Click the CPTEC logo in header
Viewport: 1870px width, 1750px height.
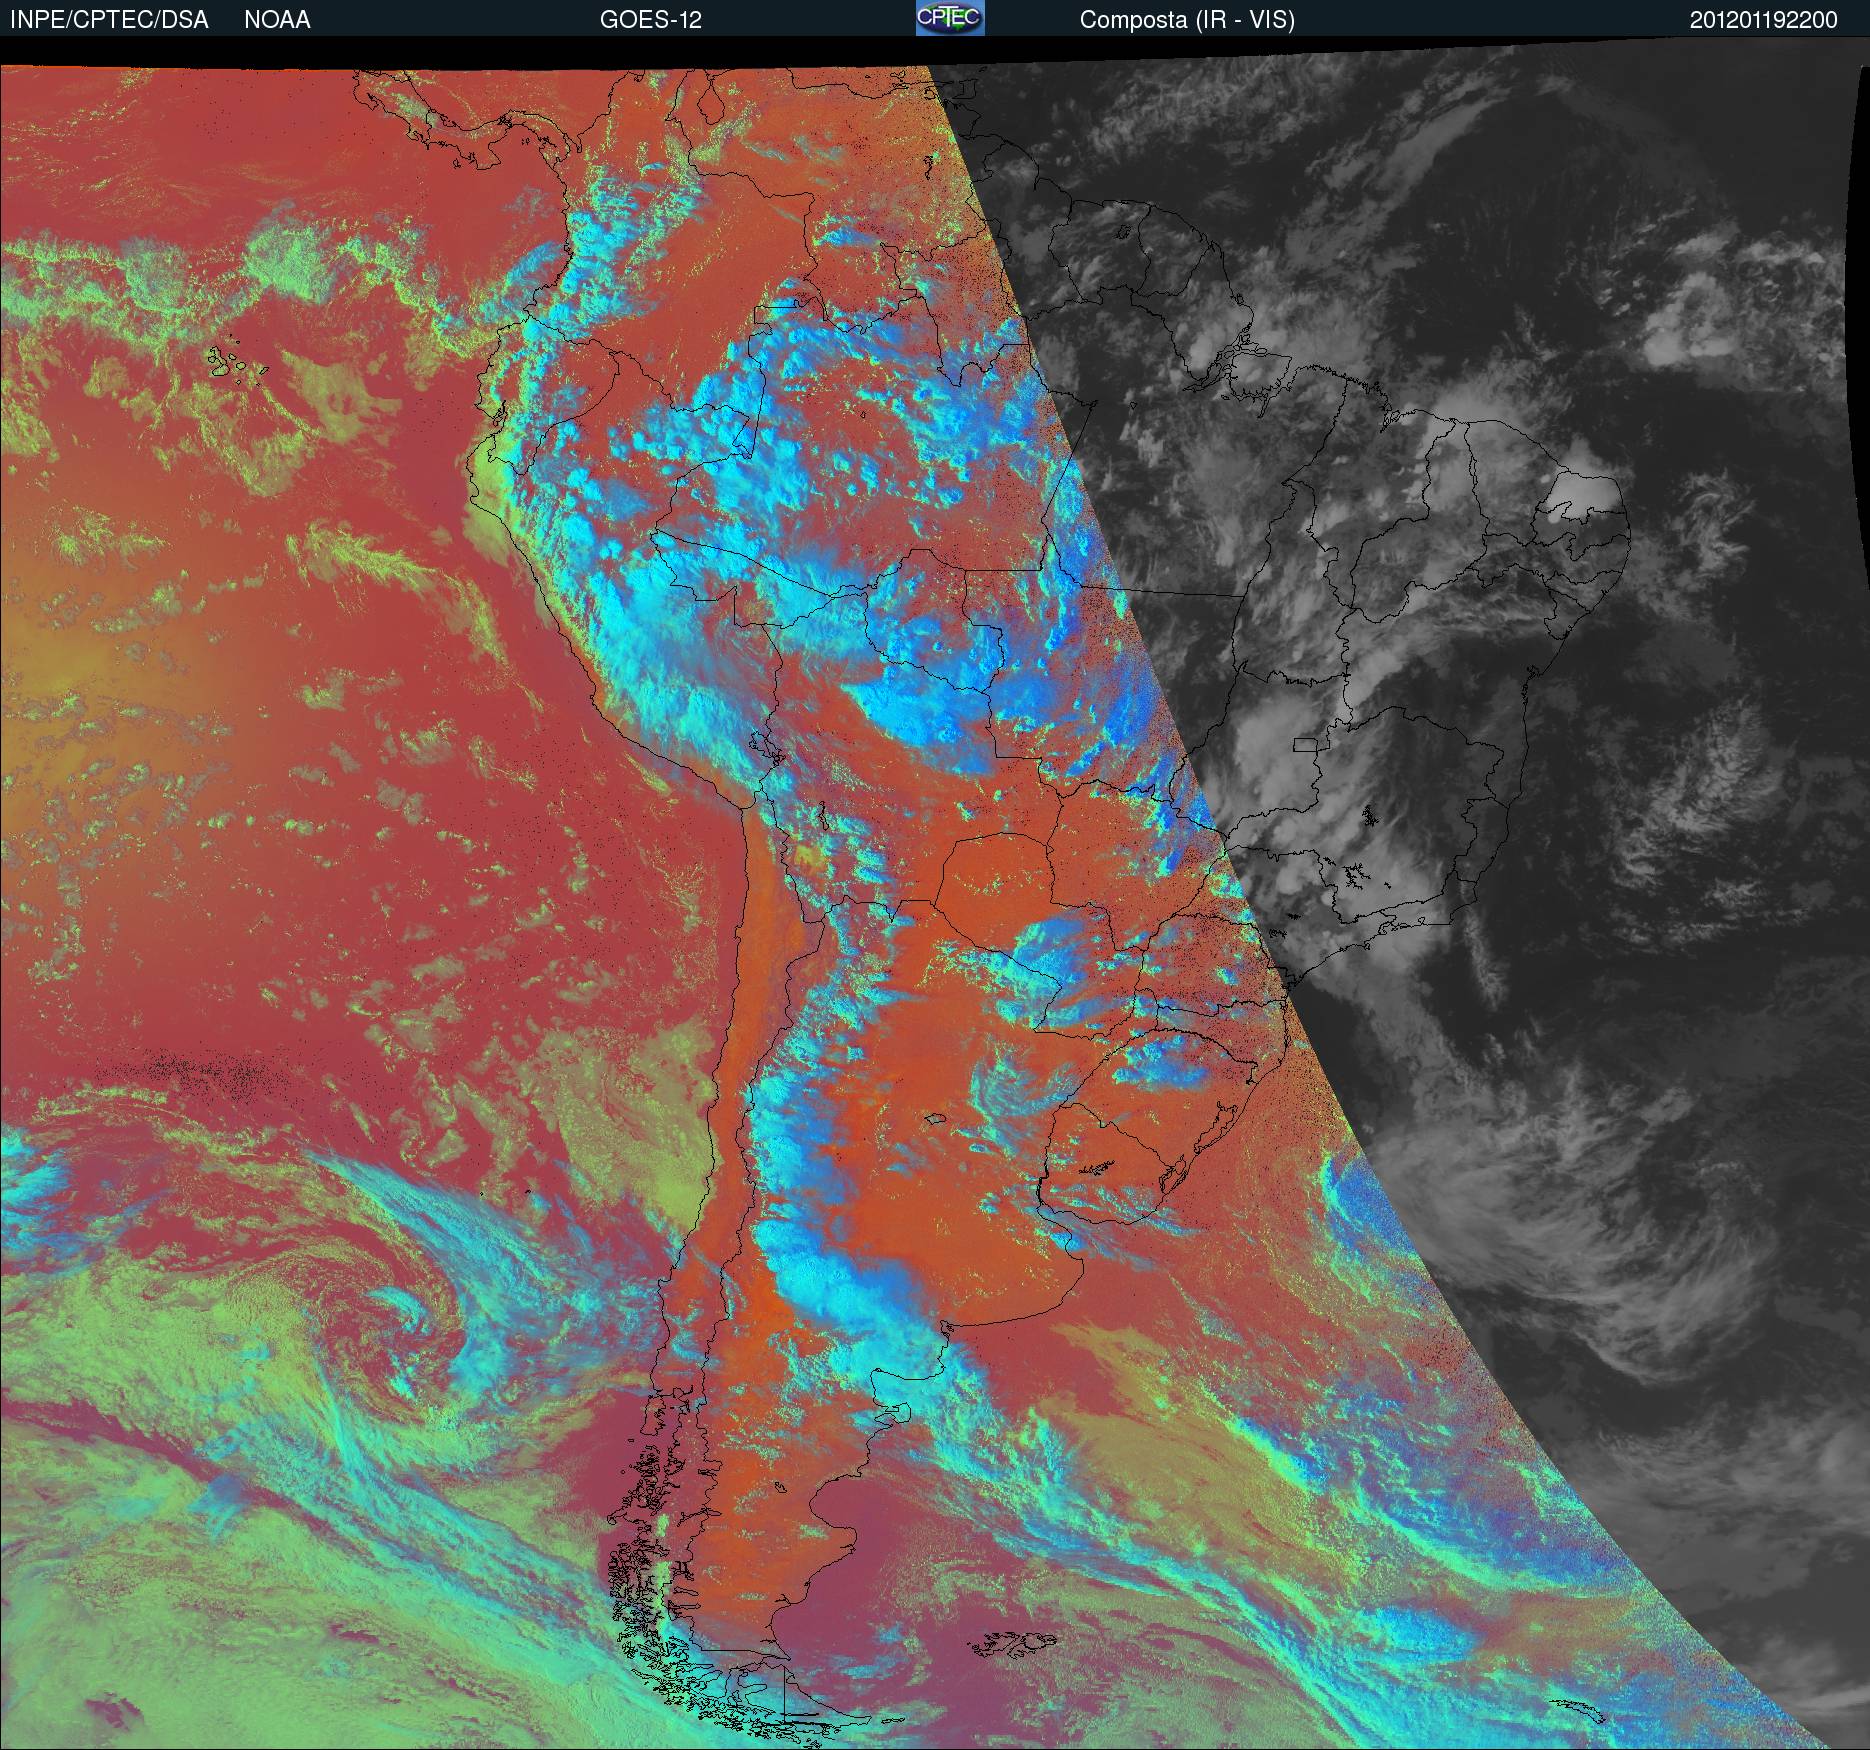click(x=950, y=18)
